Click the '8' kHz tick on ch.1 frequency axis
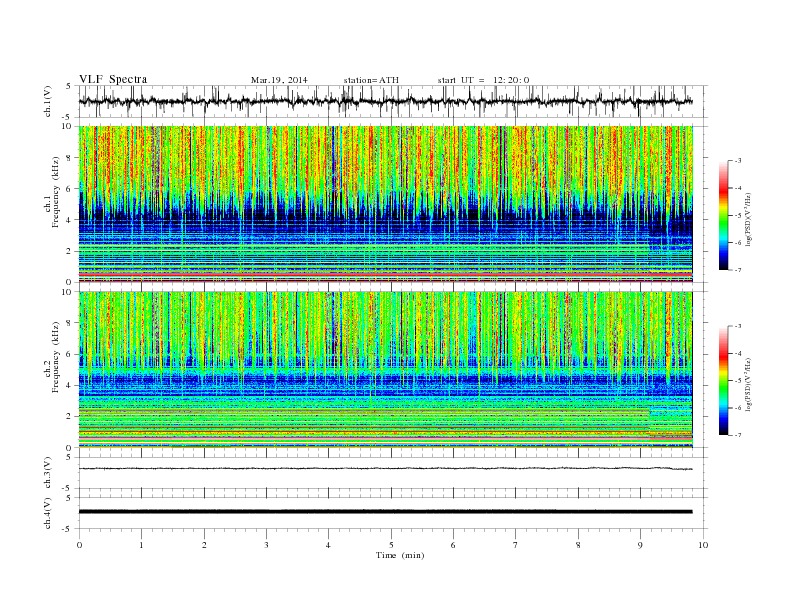Viewport: 792px width, 612px height. (69, 158)
